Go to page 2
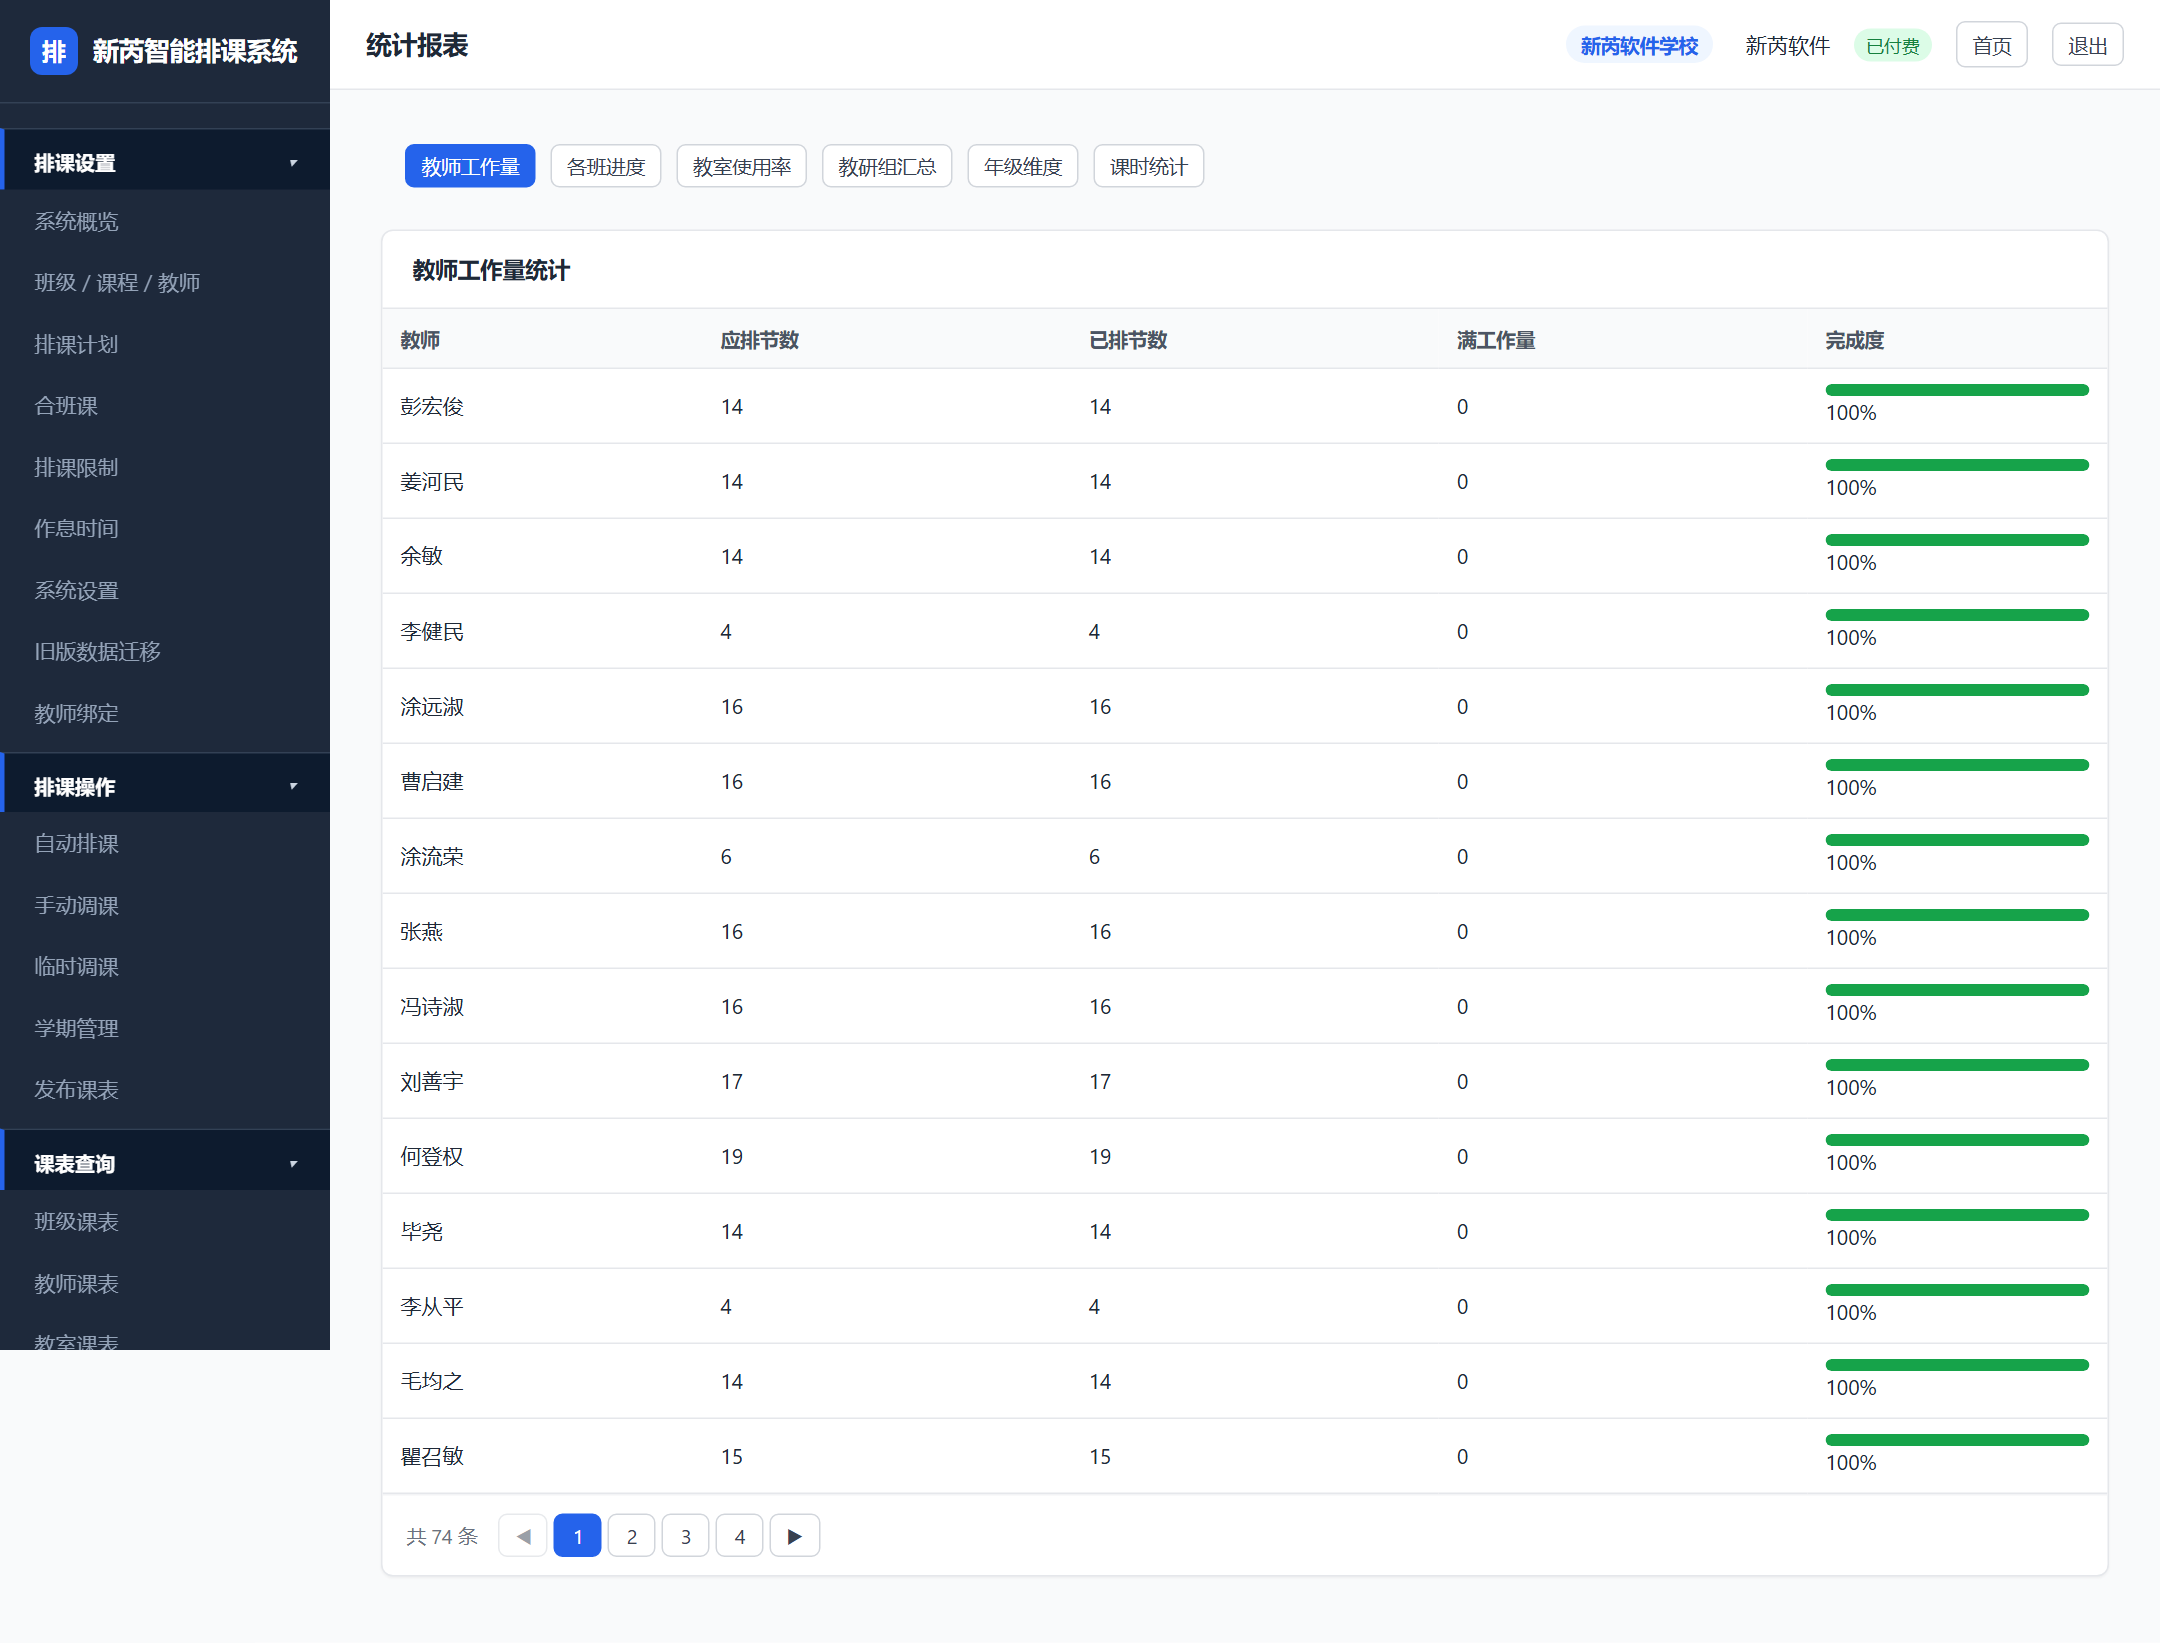This screenshot has width=2160, height=1643. click(x=632, y=1536)
